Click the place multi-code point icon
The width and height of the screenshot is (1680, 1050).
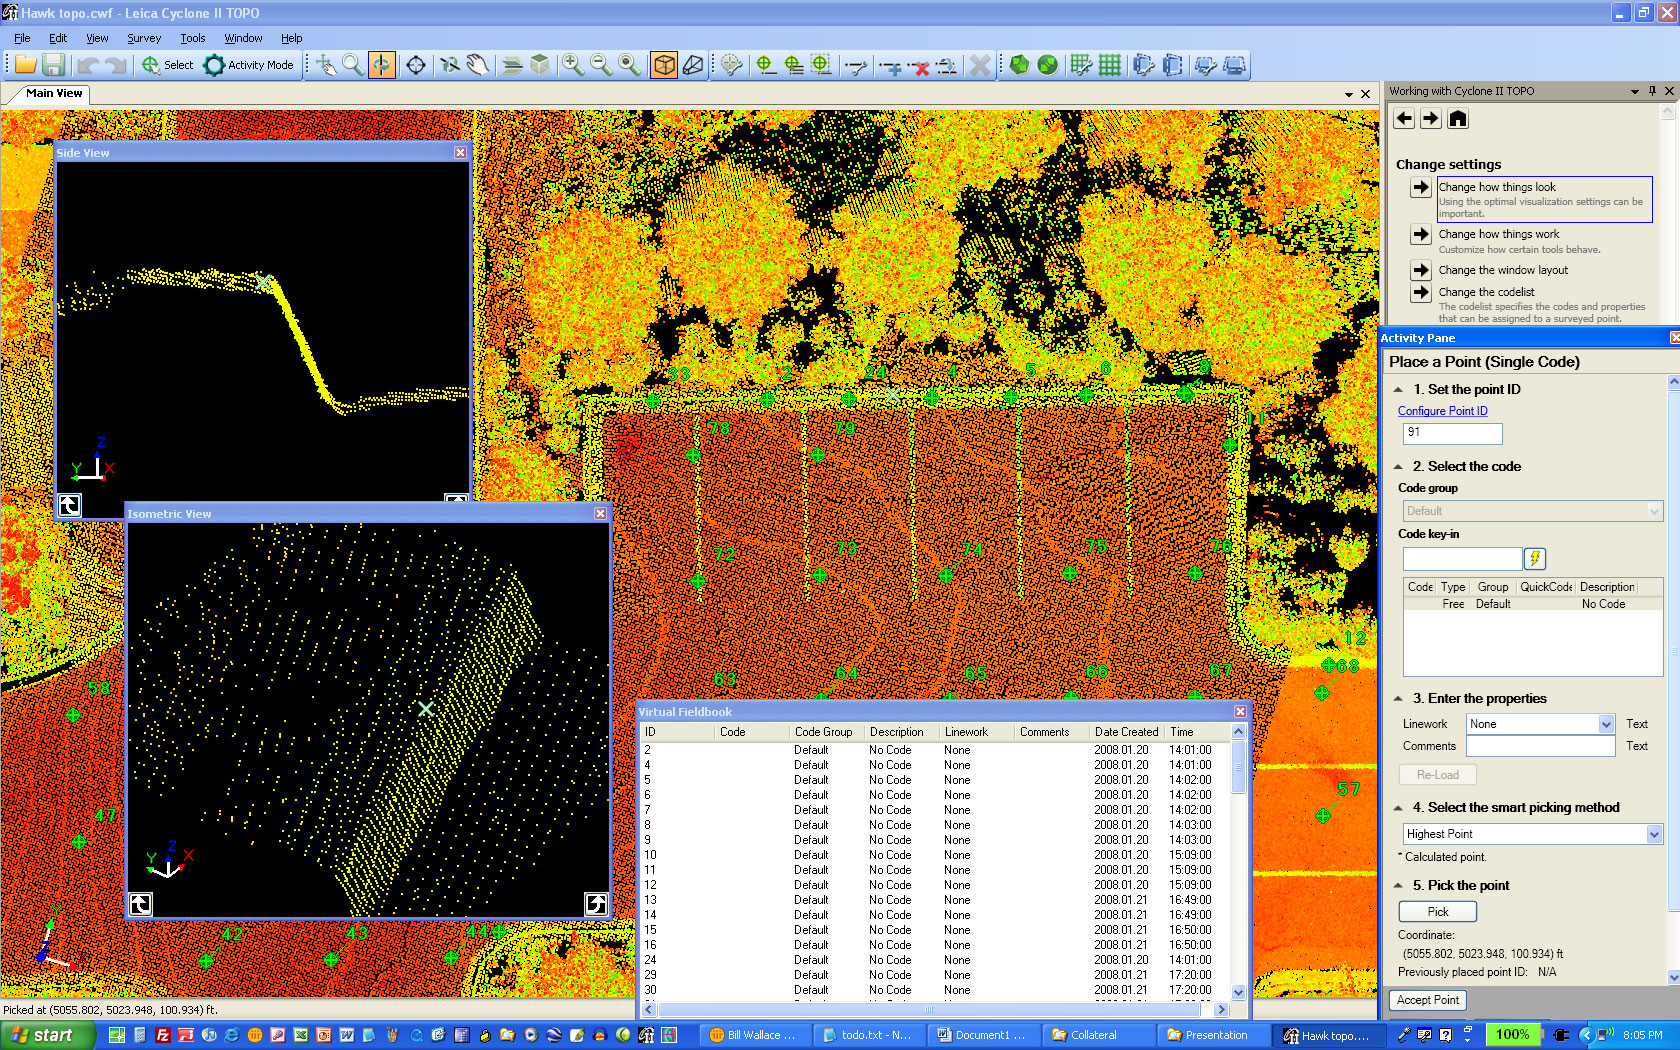794,65
